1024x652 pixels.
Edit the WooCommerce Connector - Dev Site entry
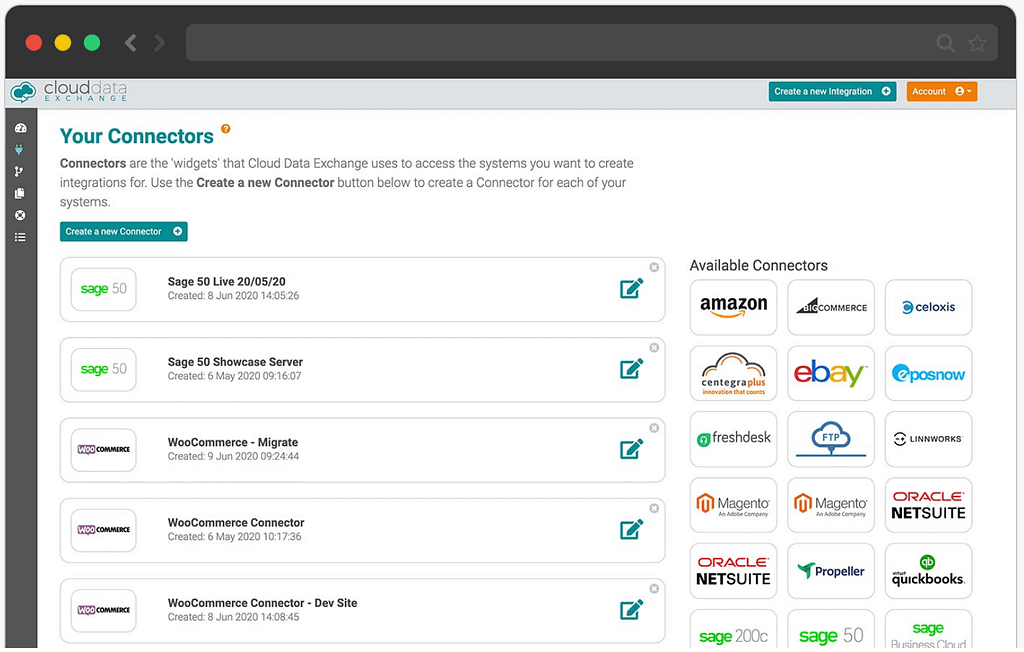[632, 610]
